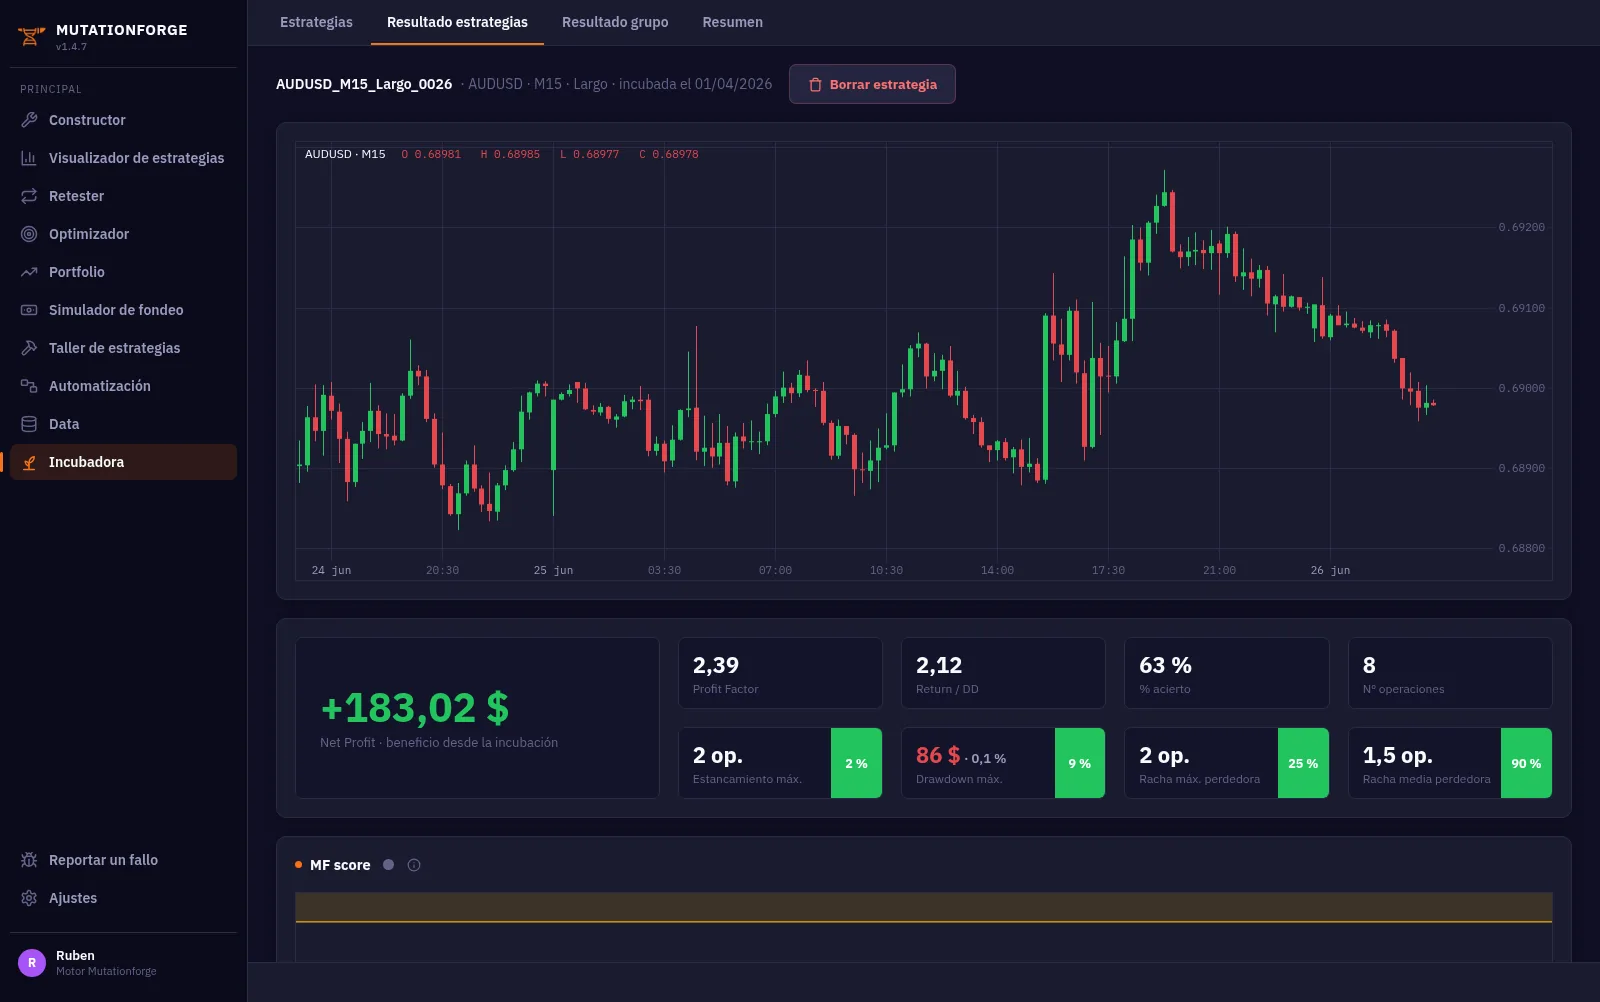Click the H 0.68985 high value in chart header
Image resolution: width=1600 pixels, height=1002 pixels.
click(x=510, y=154)
